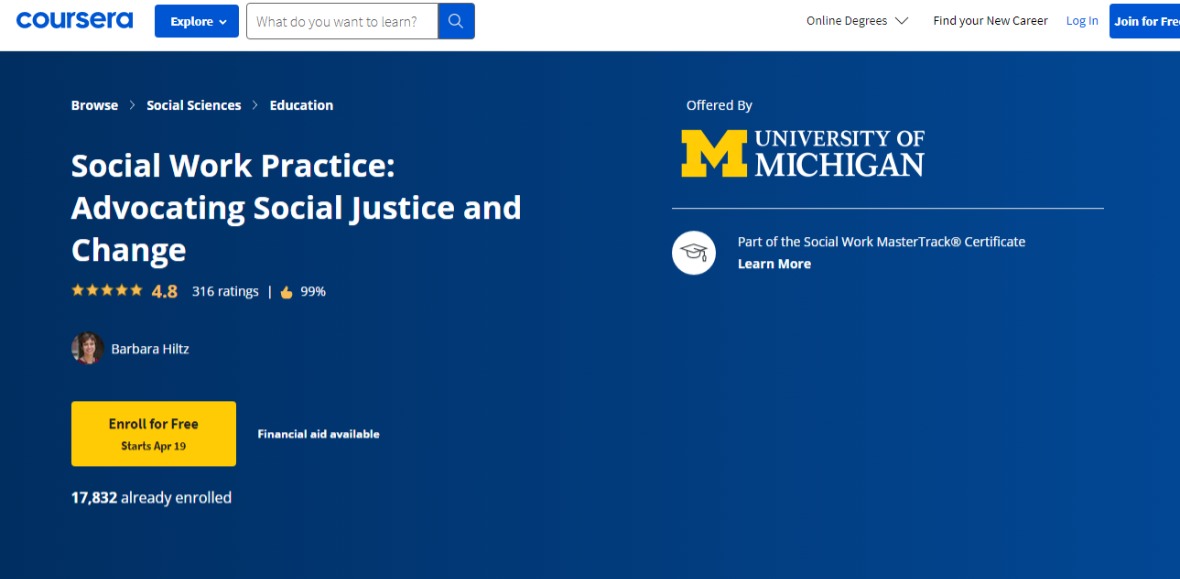Open Find your New Career link

pos(990,21)
